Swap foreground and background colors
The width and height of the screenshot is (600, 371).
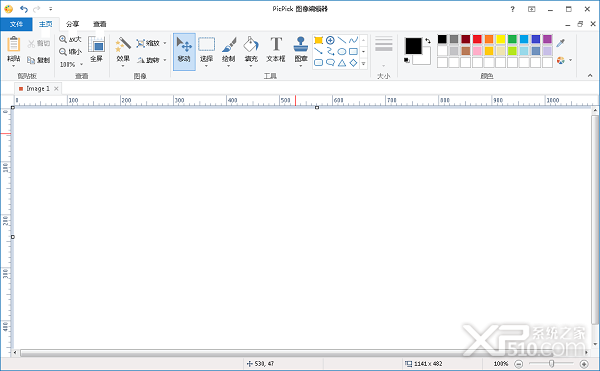pos(427,41)
